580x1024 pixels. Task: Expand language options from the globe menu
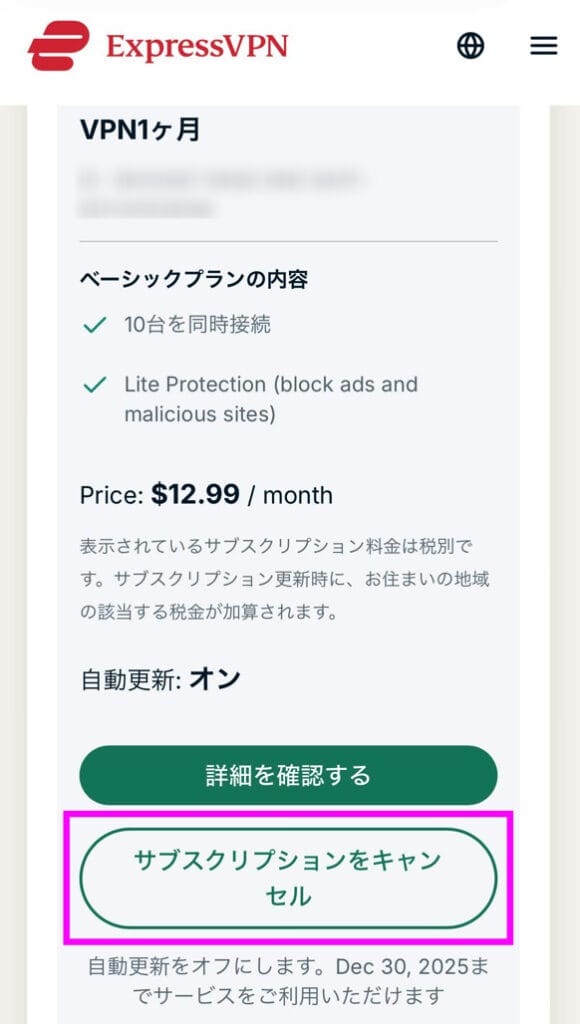click(x=470, y=45)
